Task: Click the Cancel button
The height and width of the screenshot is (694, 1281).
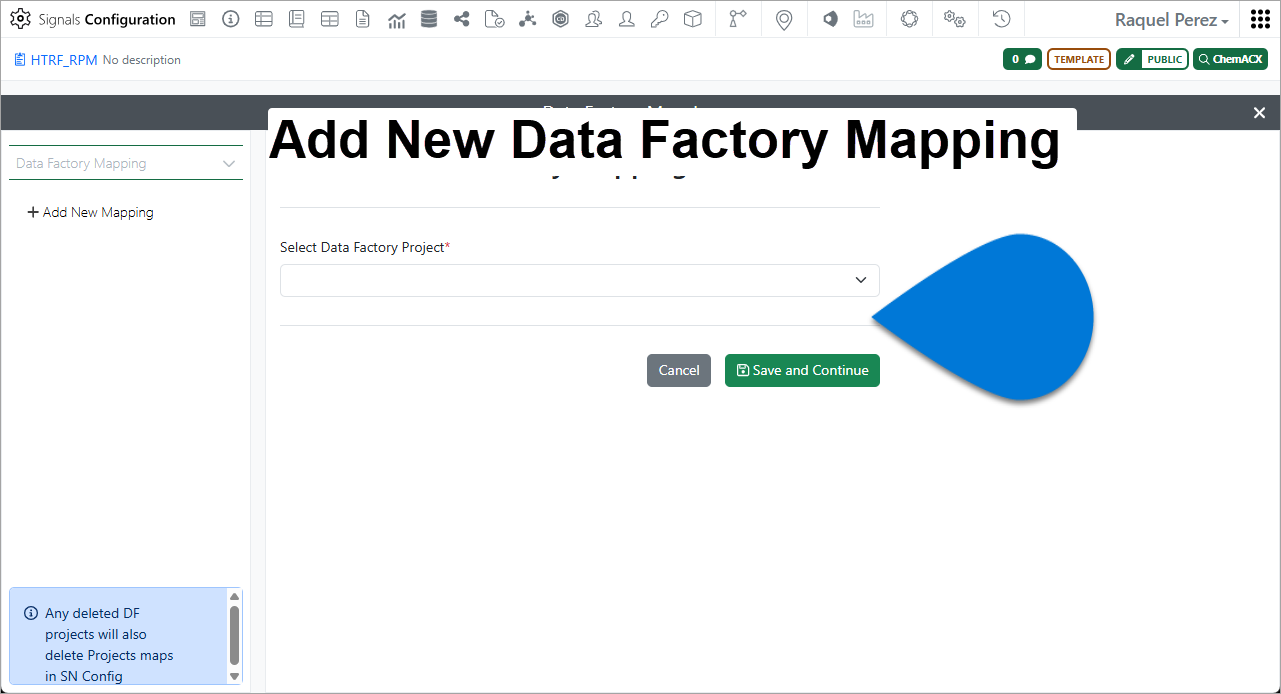Action: pyautogui.click(x=679, y=370)
